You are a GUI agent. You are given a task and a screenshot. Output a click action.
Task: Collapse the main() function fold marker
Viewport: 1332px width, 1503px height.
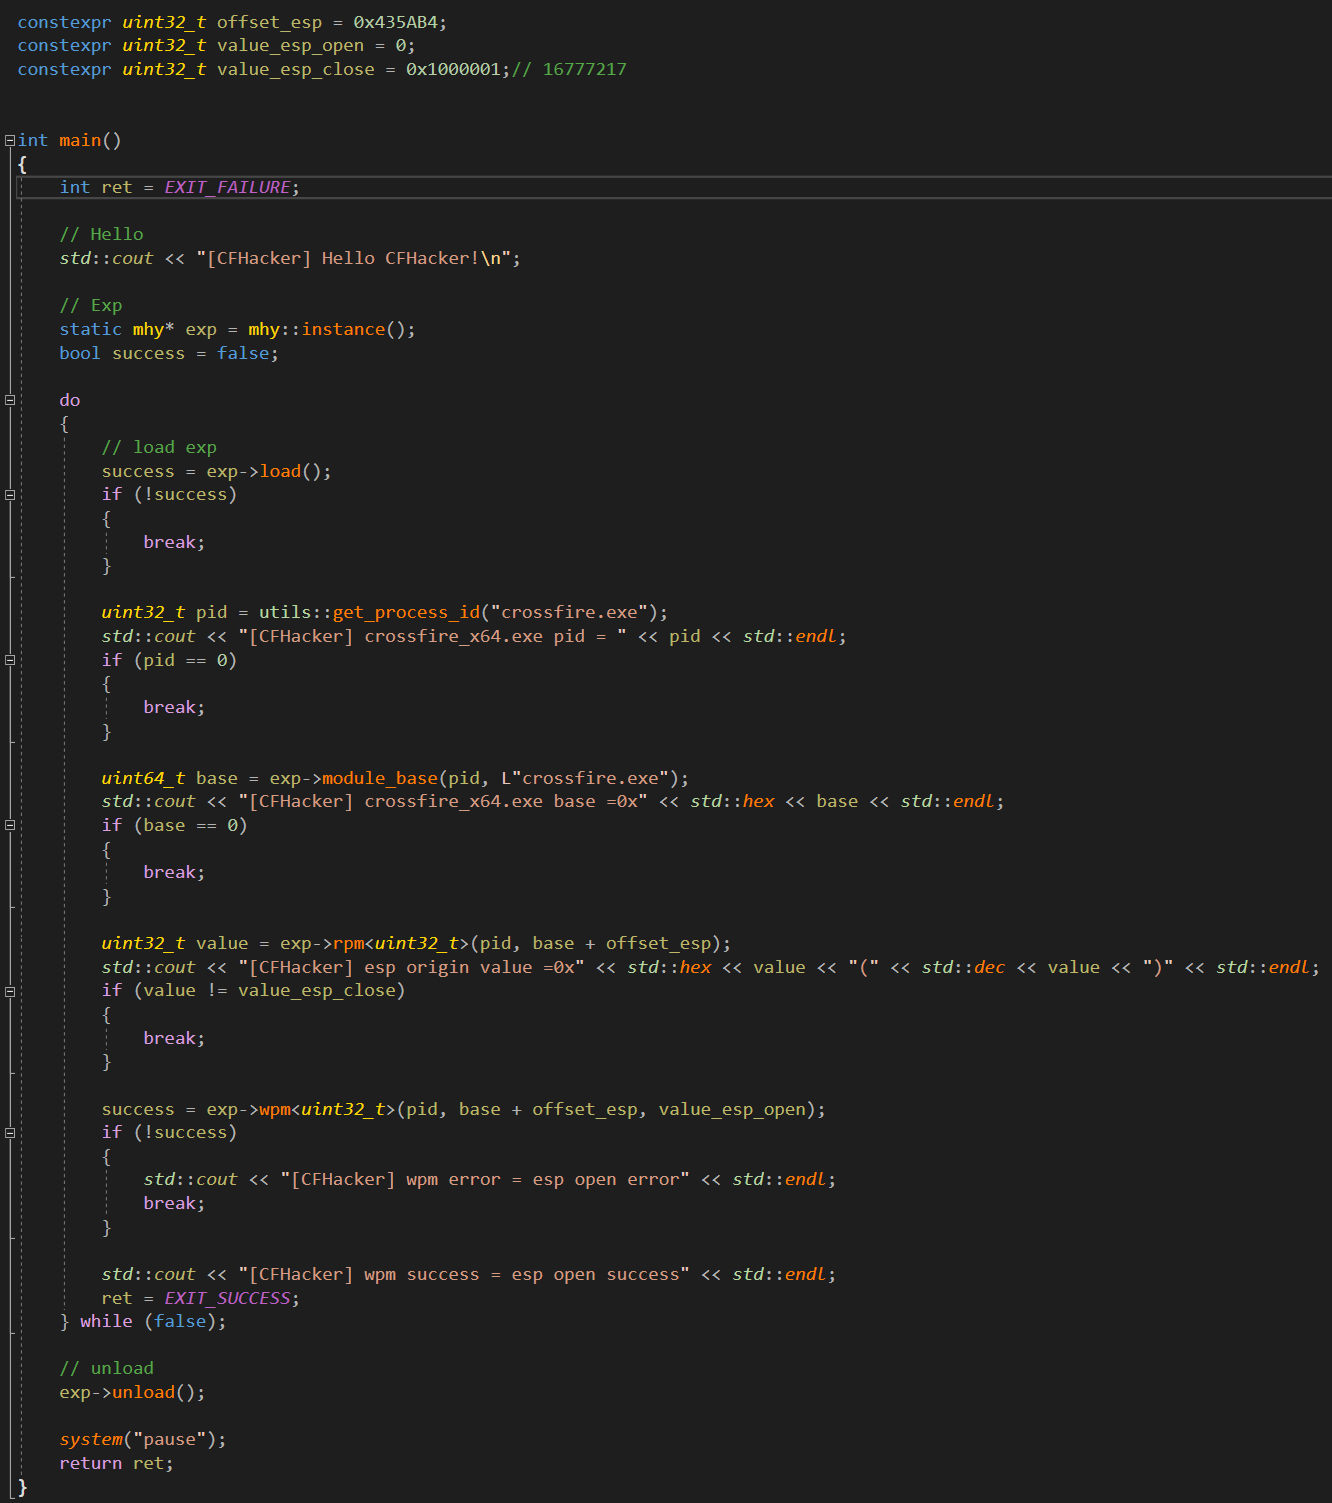(10, 140)
